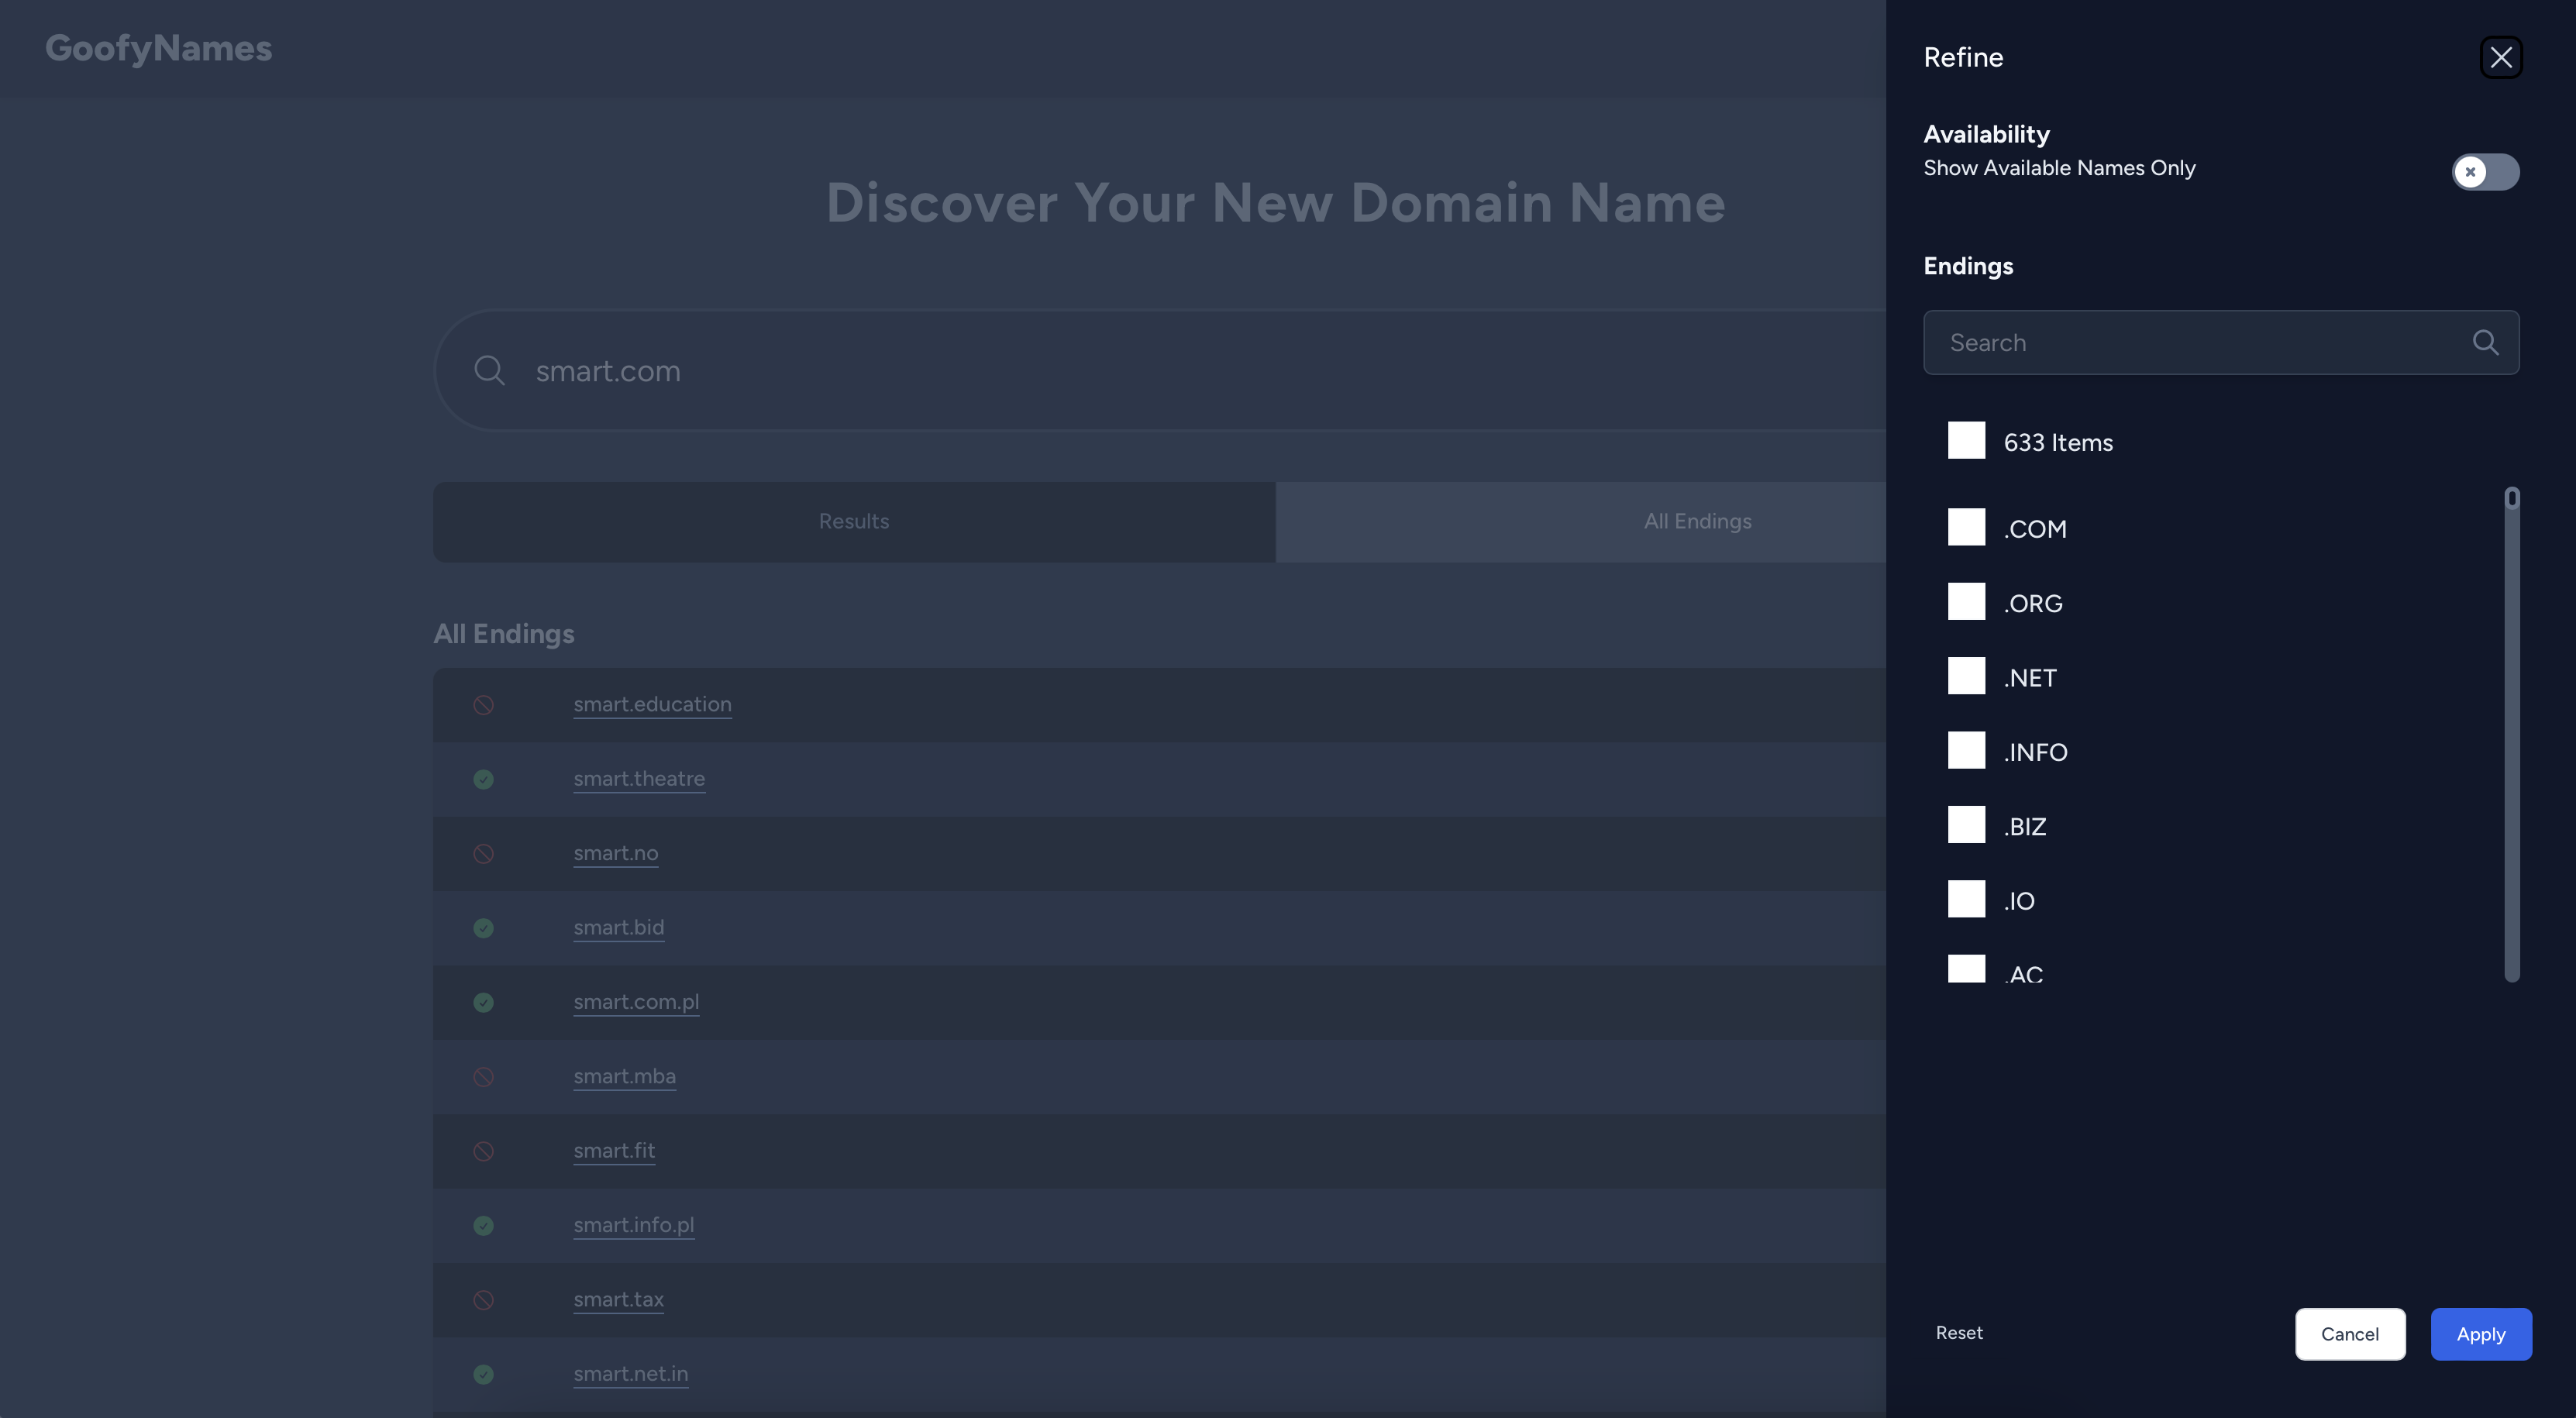
Task: Click the All Endings section heading
Action: (503, 634)
